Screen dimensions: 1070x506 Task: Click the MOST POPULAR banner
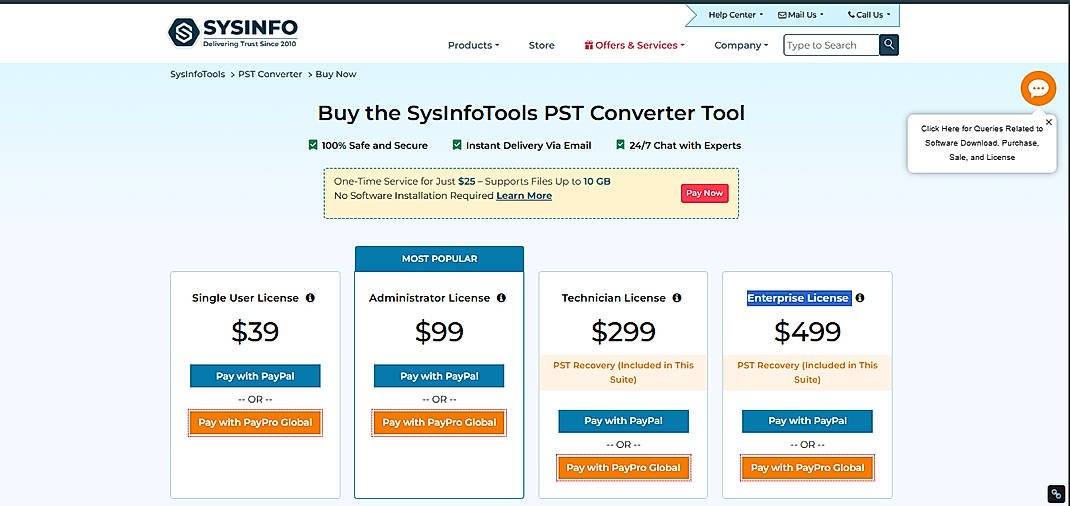coord(439,259)
